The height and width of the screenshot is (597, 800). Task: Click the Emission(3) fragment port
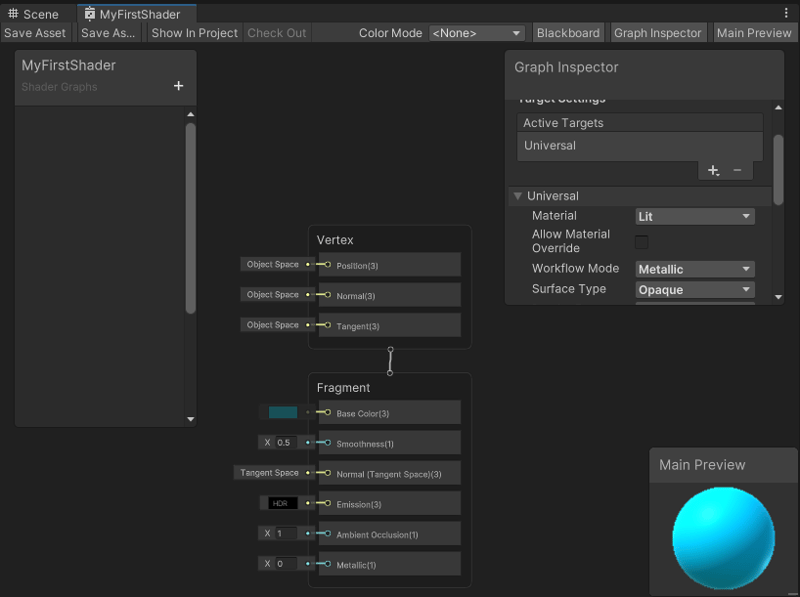pos(325,503)
